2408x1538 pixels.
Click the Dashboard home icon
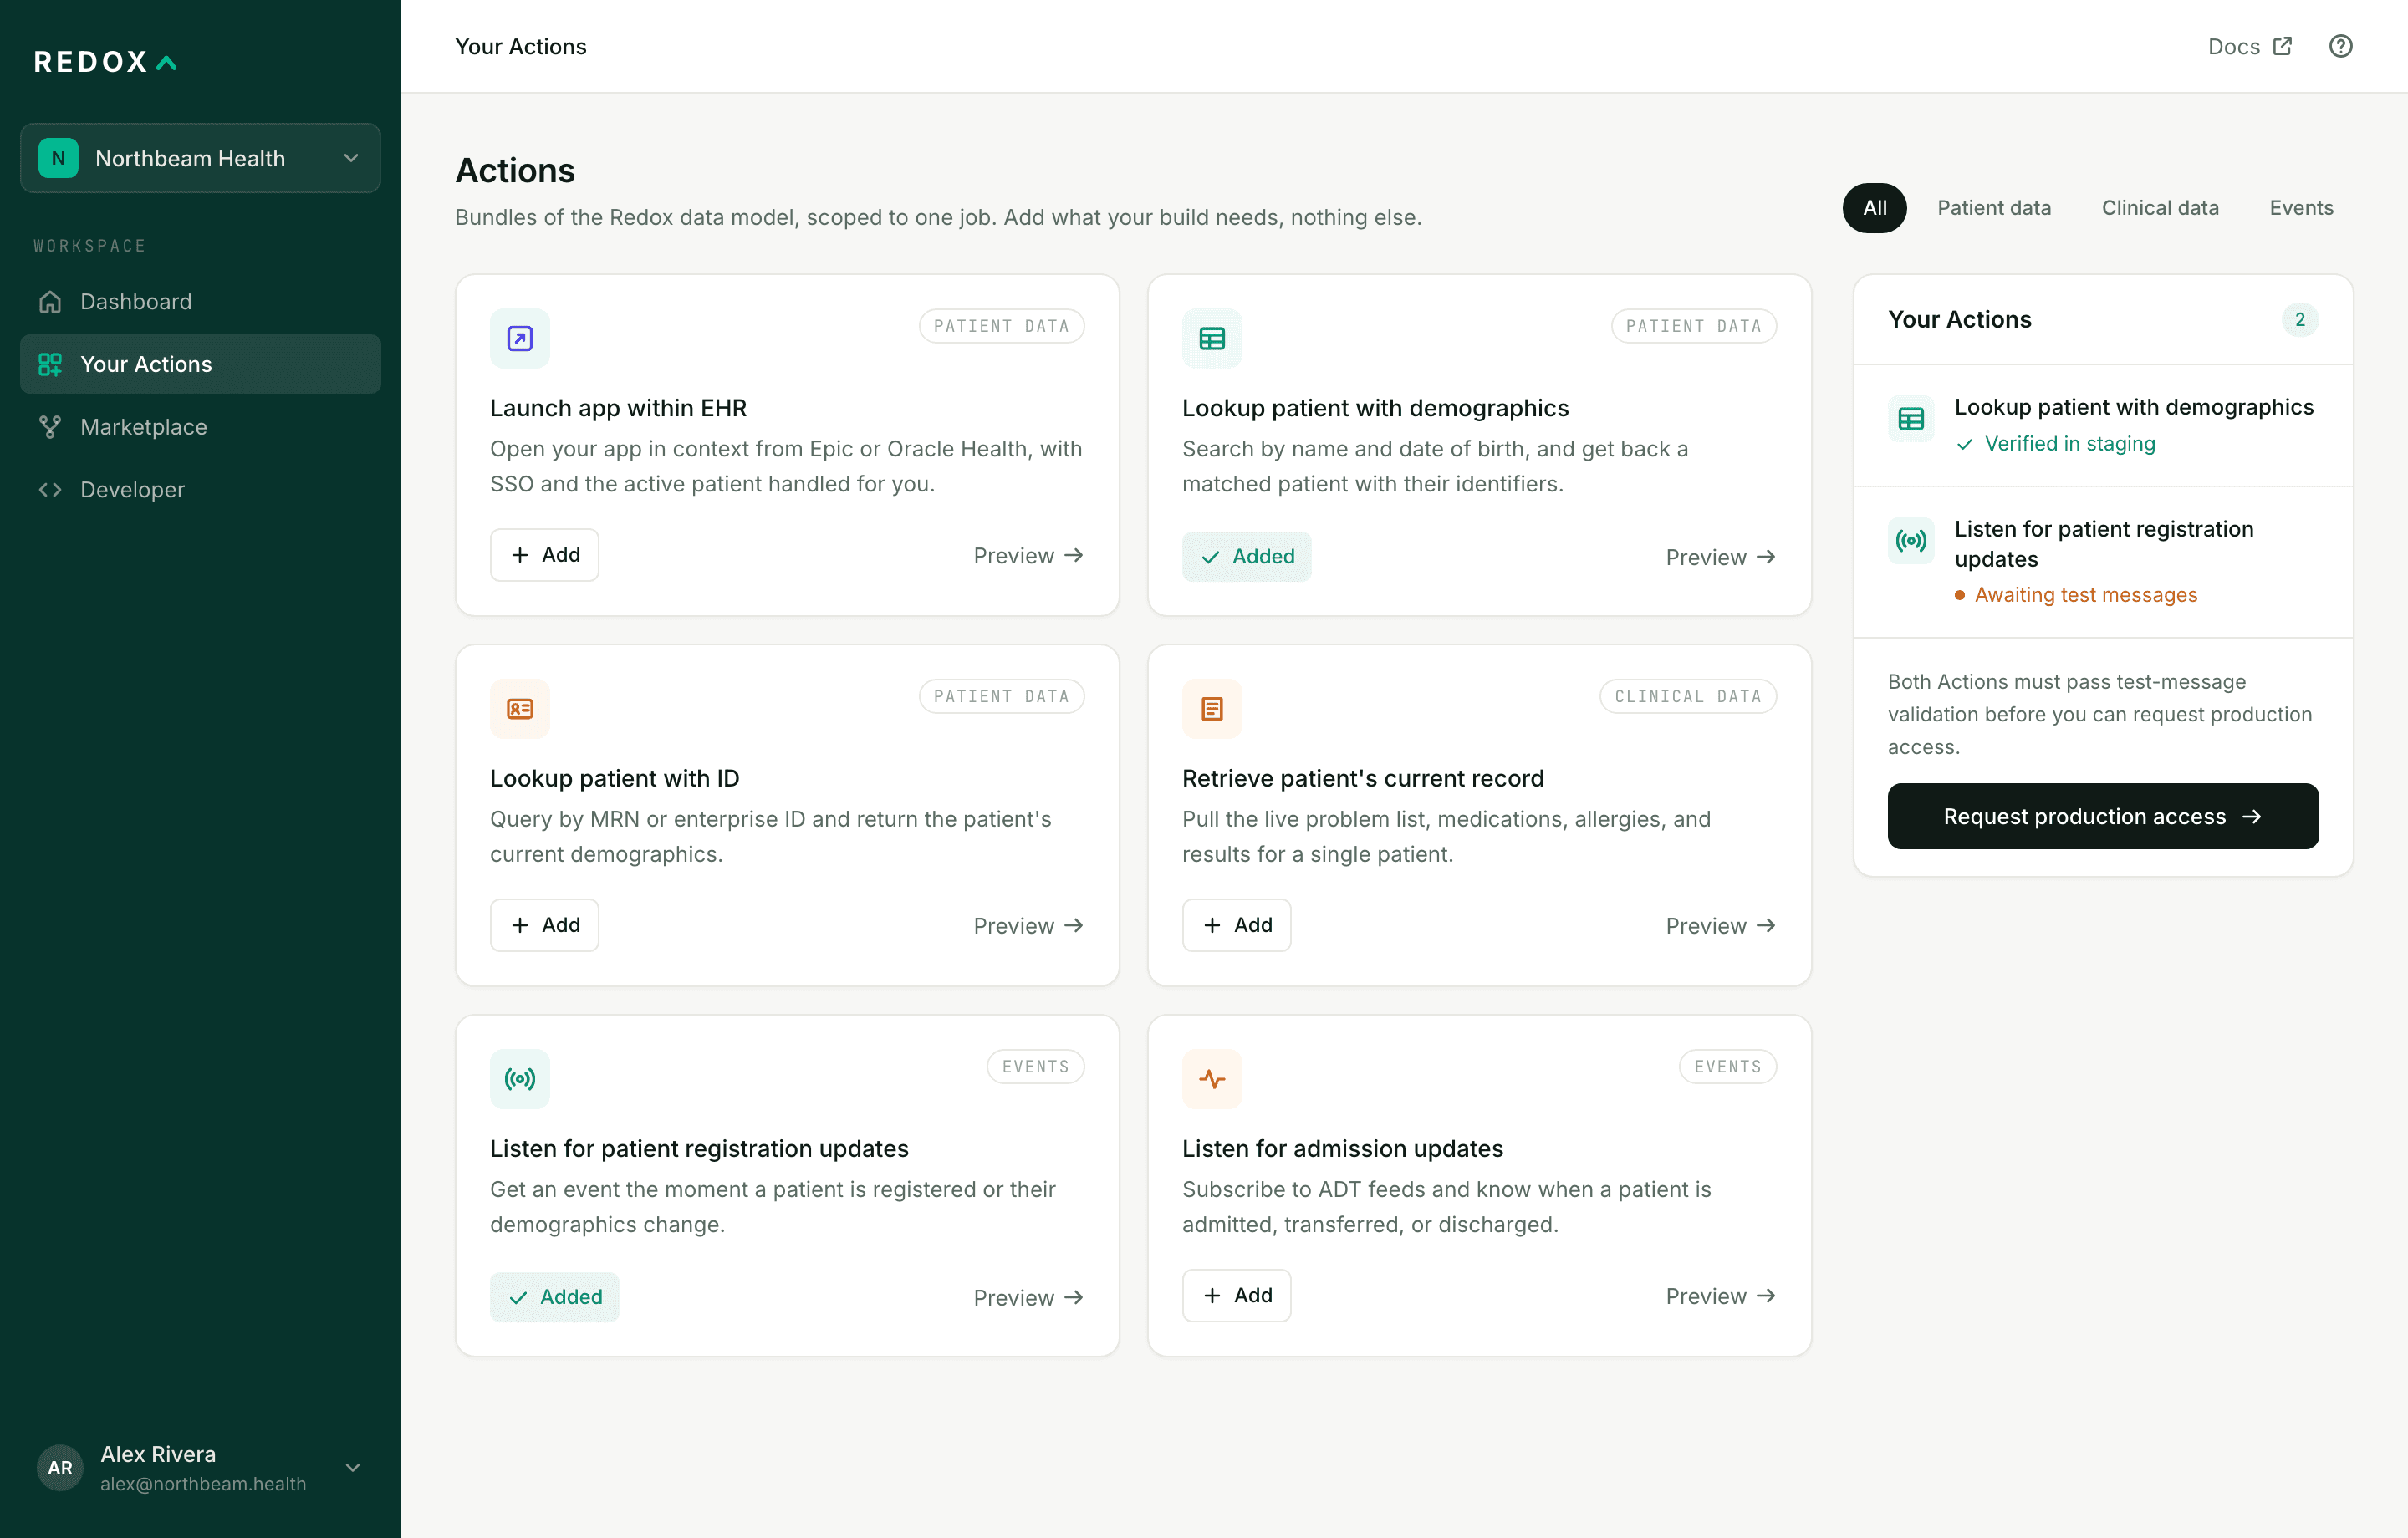point(50,301)
